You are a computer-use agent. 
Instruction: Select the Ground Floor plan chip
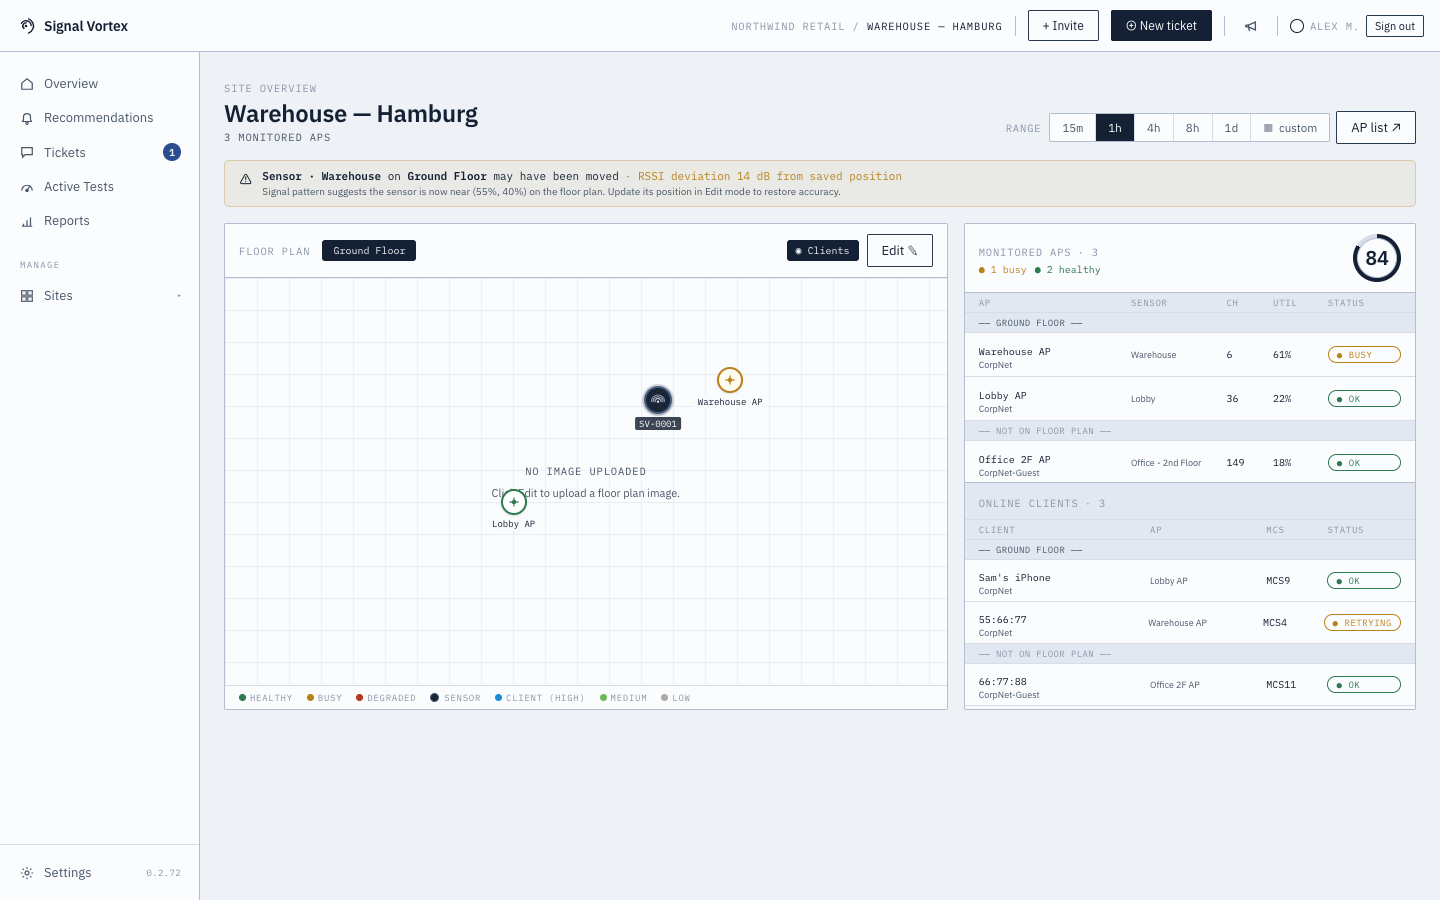(369, 251)
